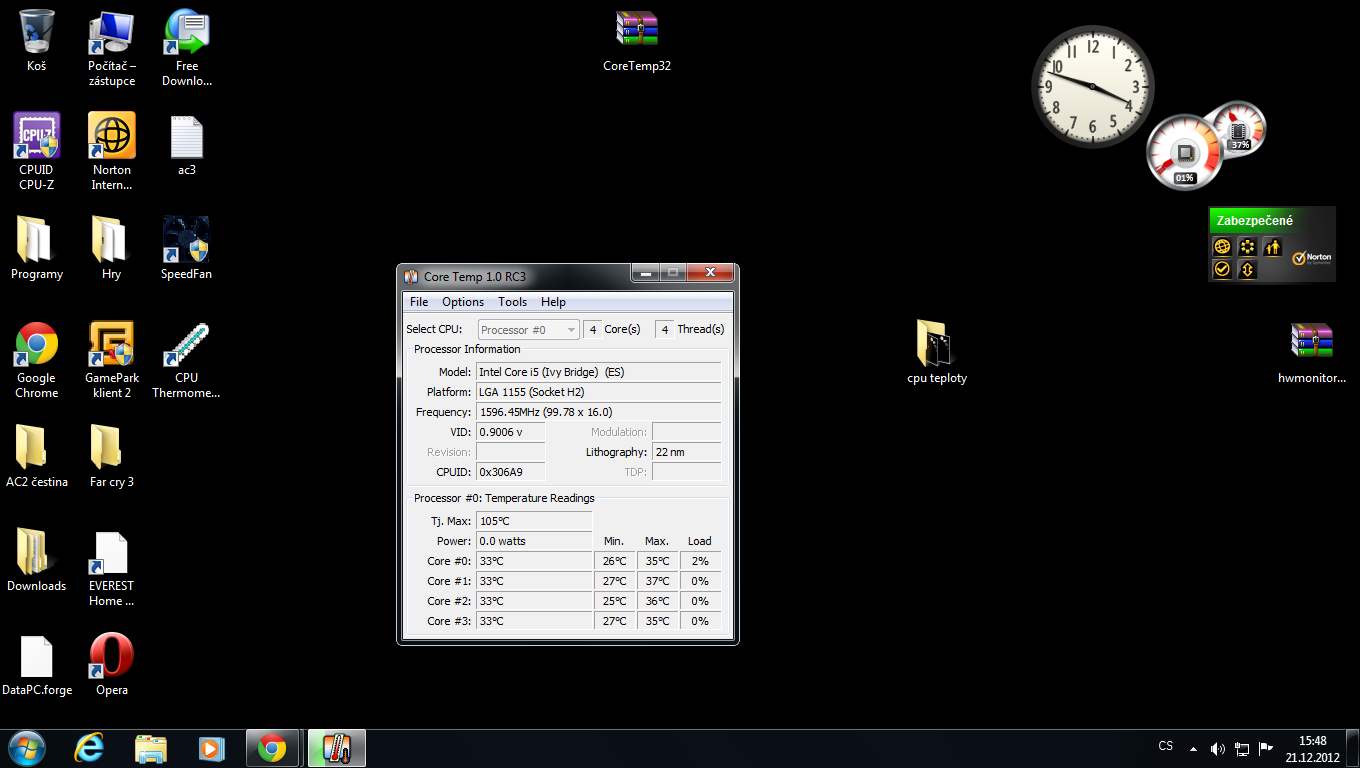Open the CS input language selector
Image resolution: width=1360 pixels, height=768 pixels.
tap(1166, 746)
